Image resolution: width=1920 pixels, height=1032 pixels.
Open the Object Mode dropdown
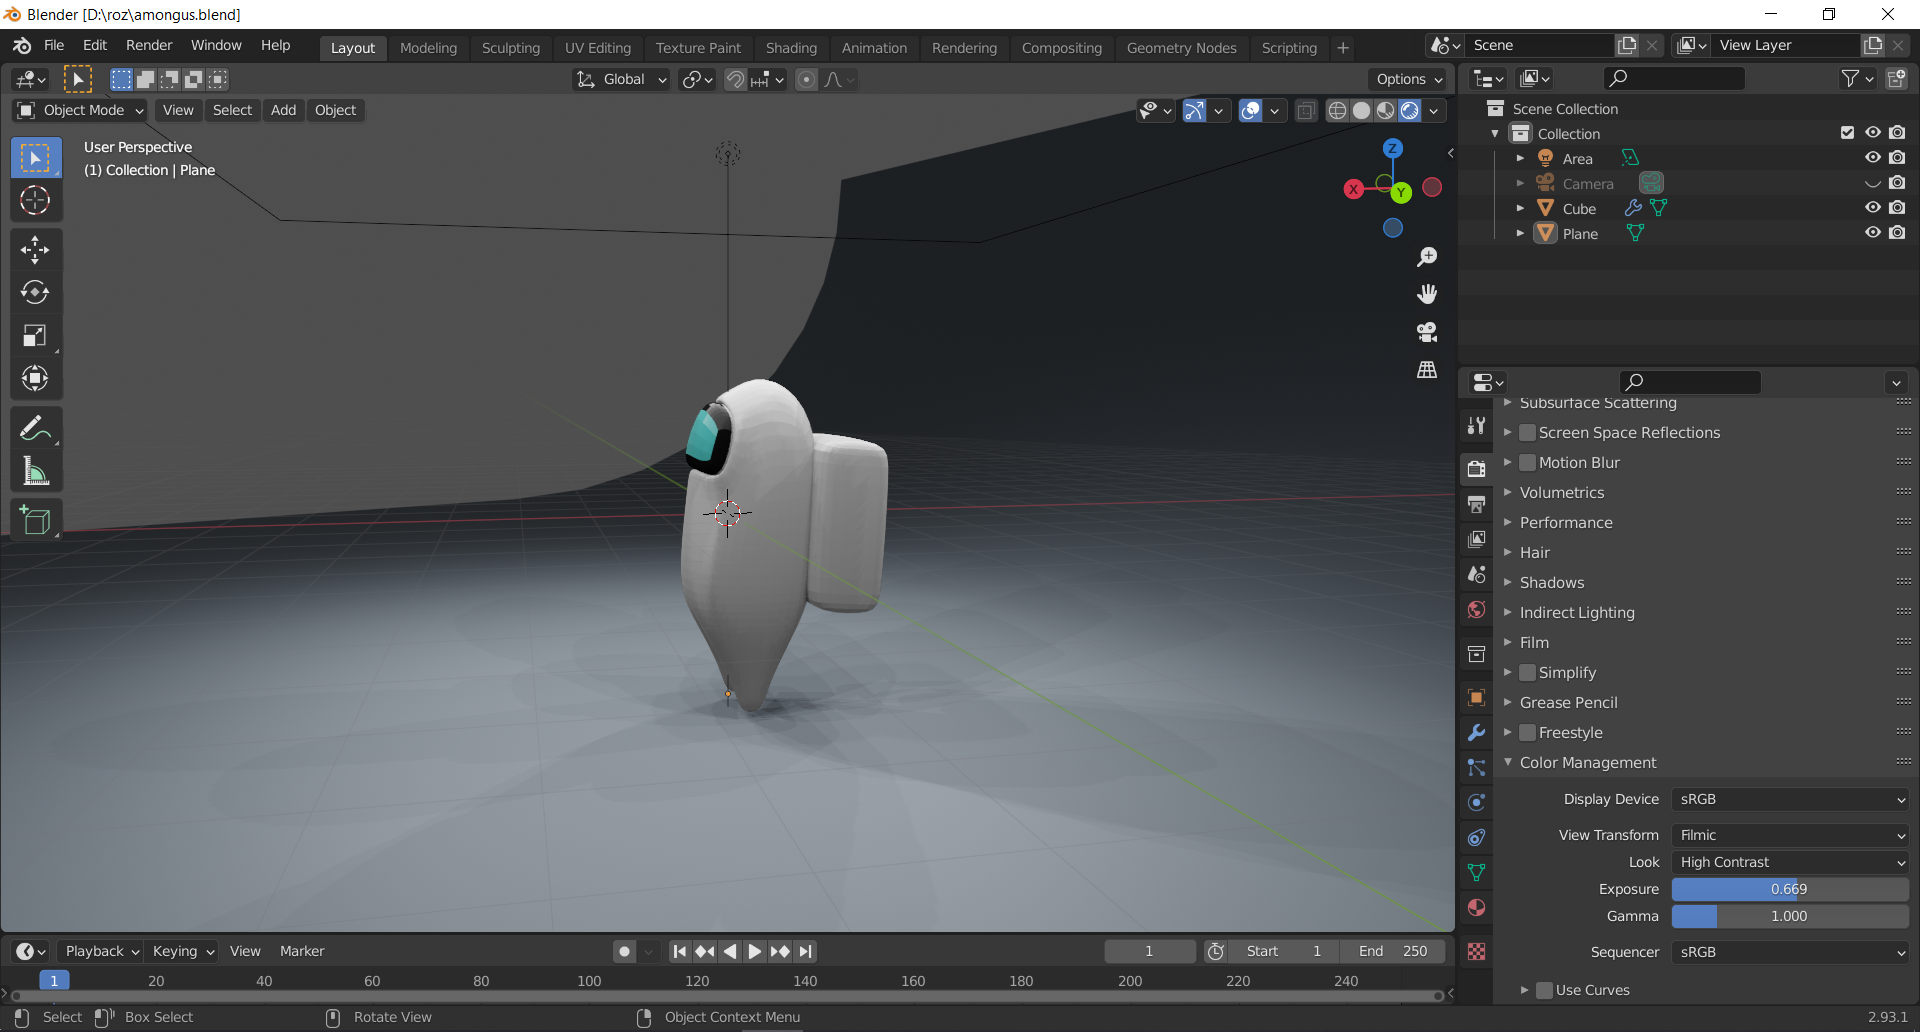(81, 110)
